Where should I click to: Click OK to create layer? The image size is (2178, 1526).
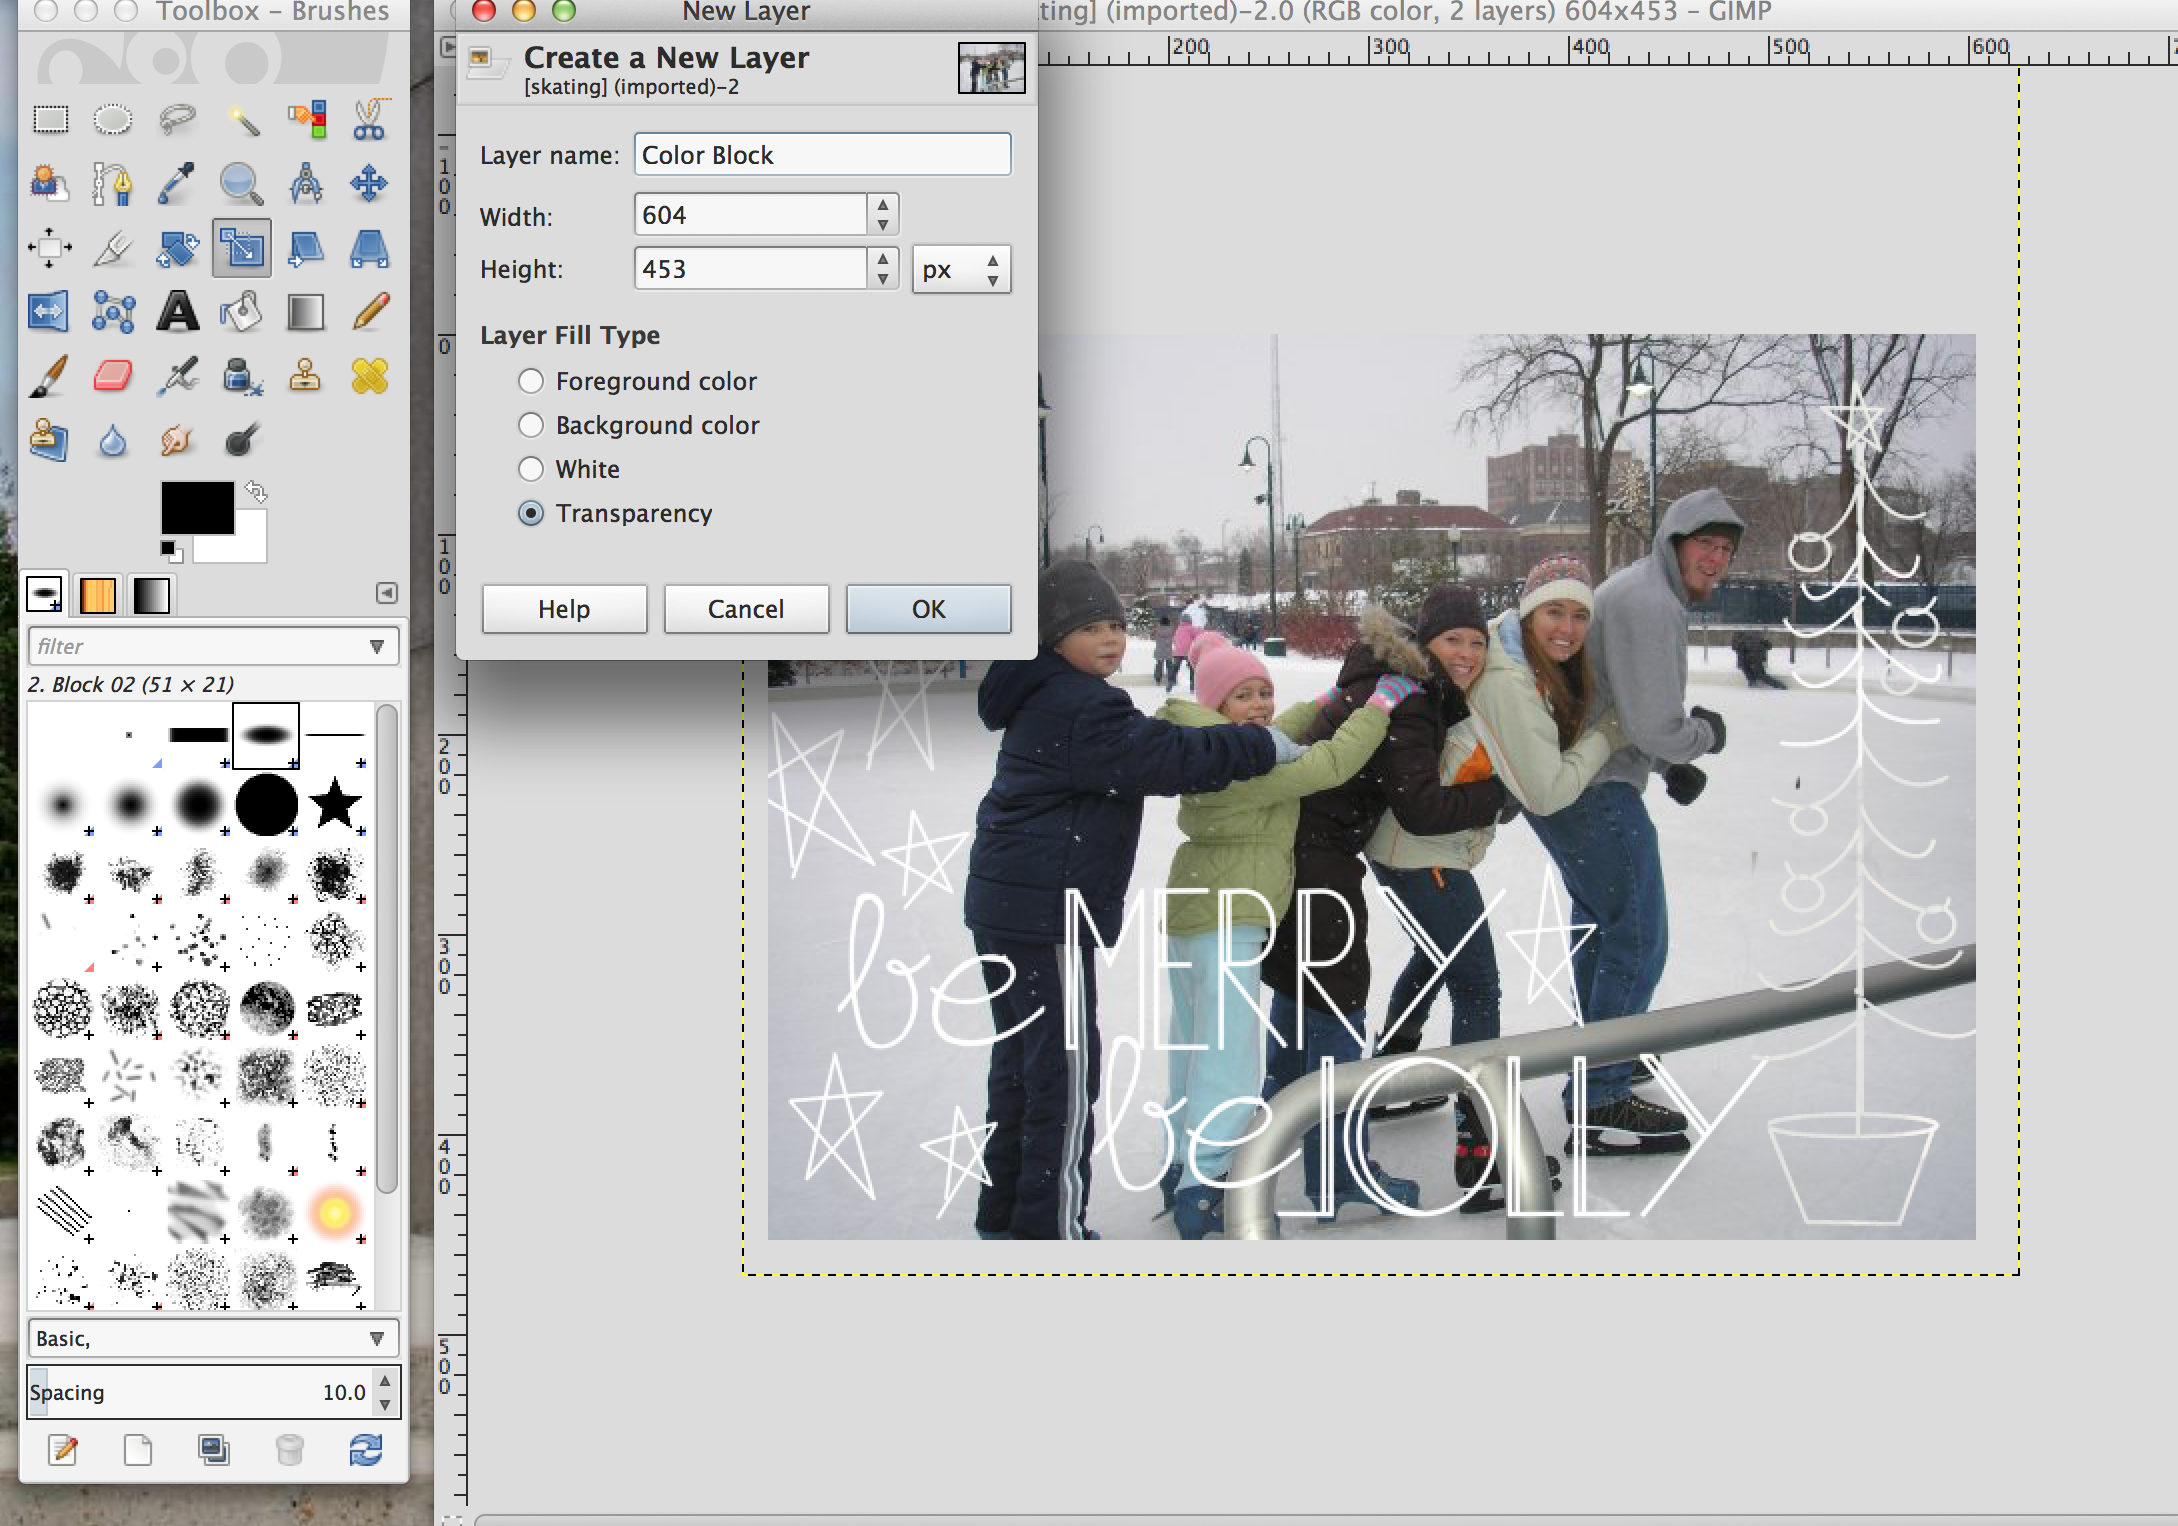tap(928, 609)
